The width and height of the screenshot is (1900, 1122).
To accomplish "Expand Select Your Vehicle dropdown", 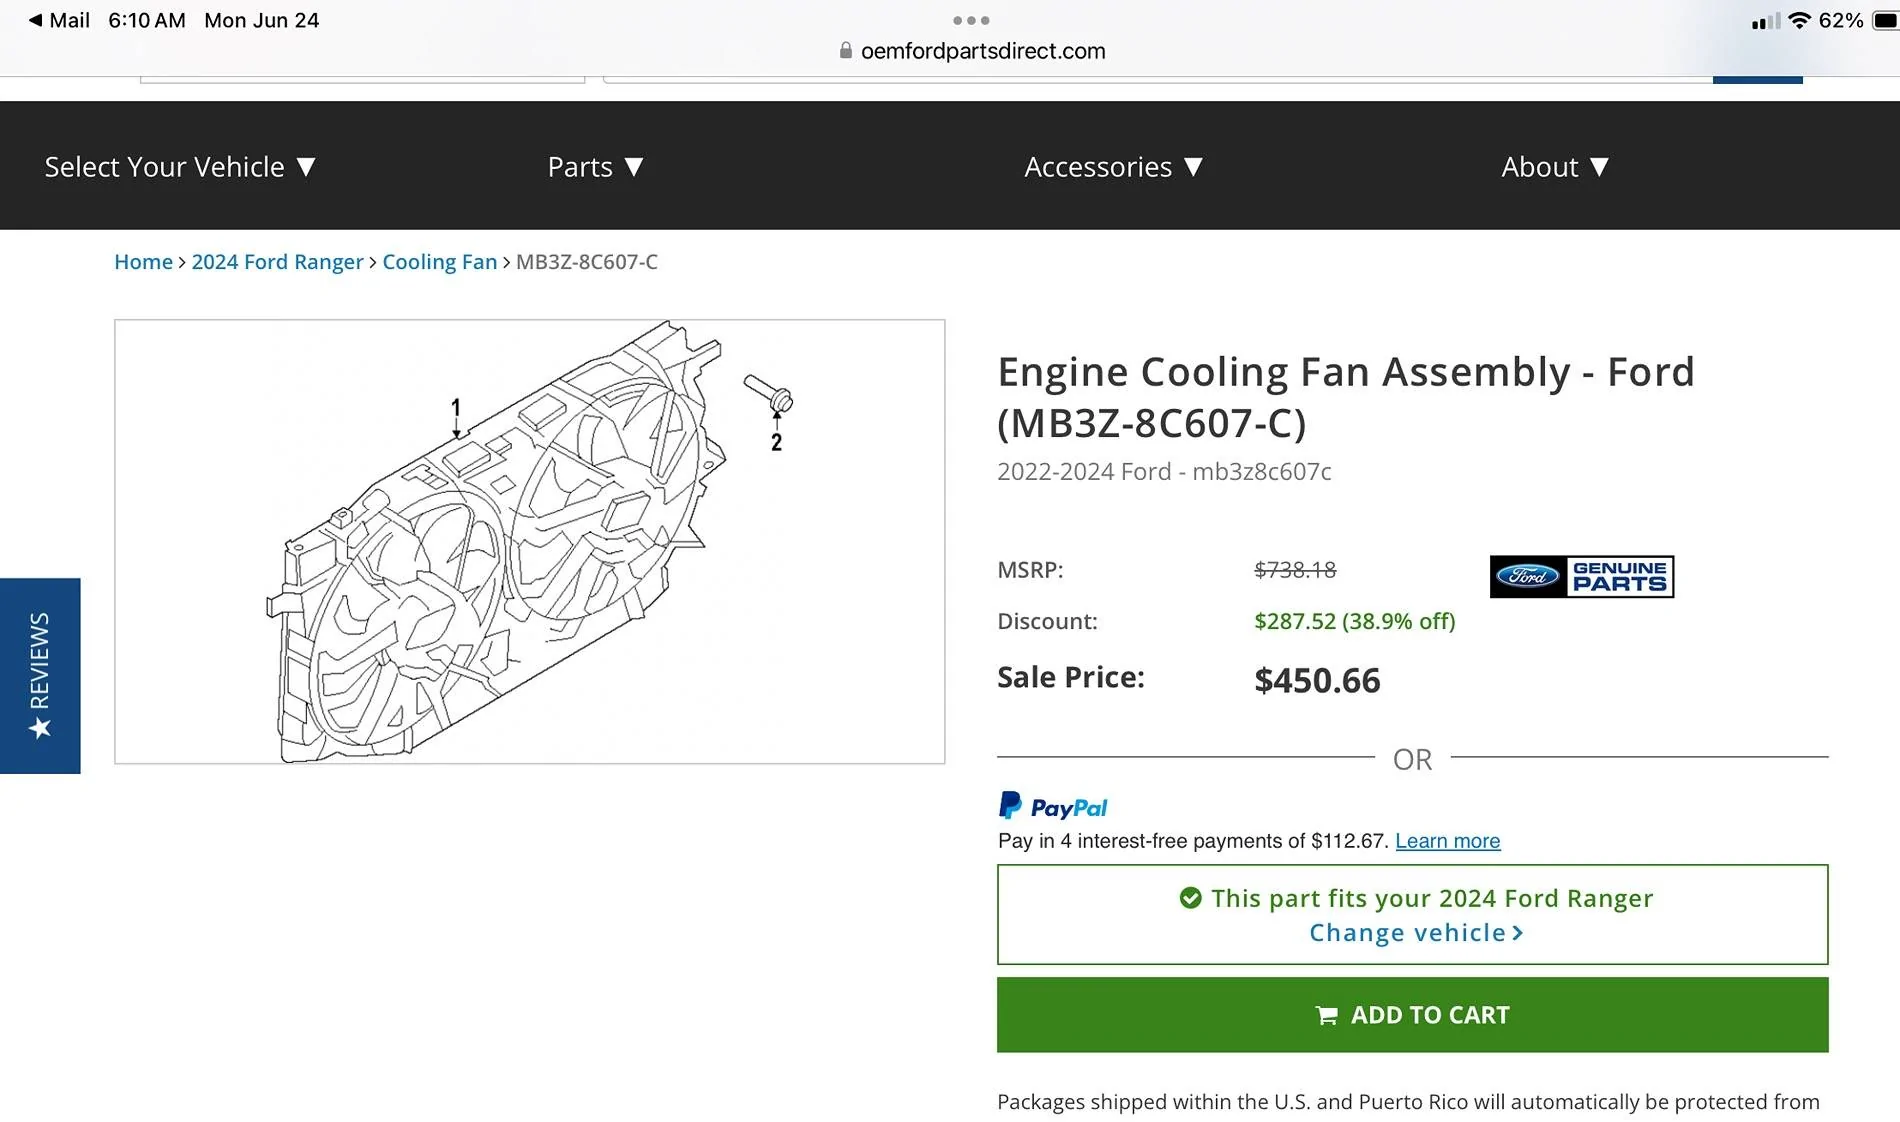I will pos(180,167).
